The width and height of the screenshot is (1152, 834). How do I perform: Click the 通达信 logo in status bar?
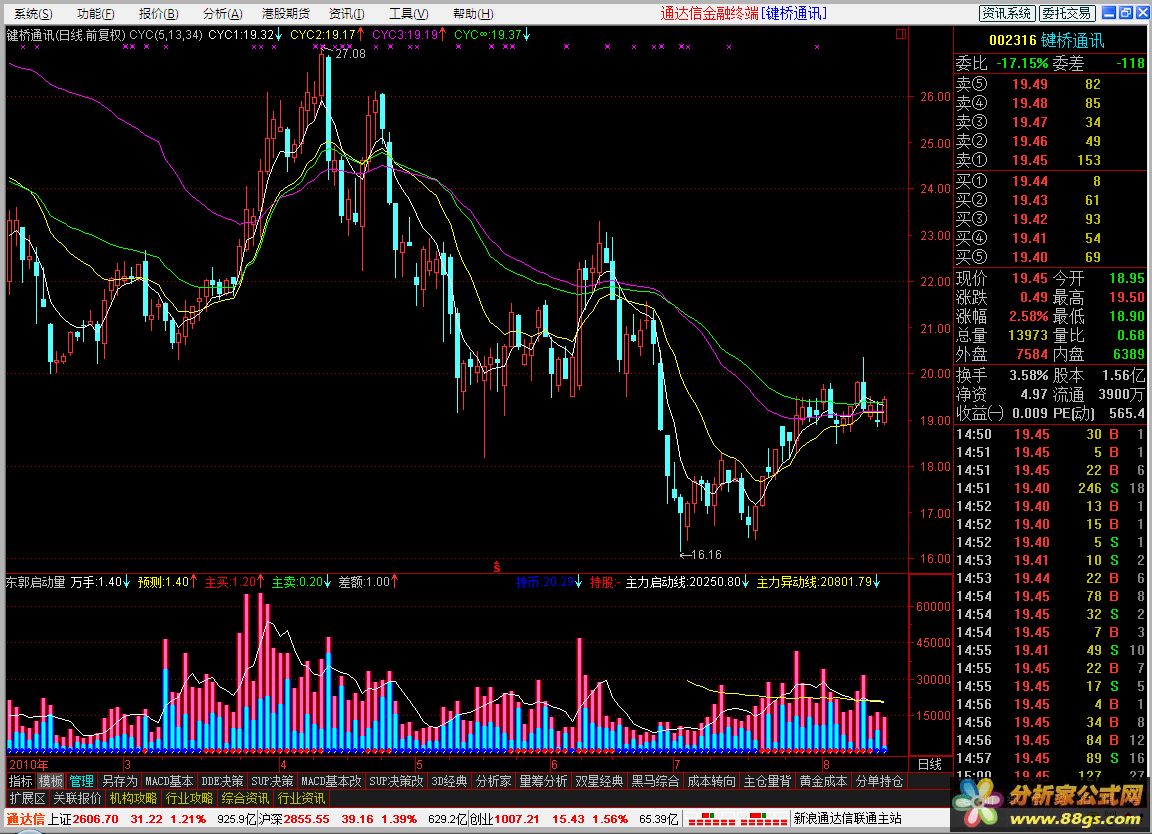[26, 819]
